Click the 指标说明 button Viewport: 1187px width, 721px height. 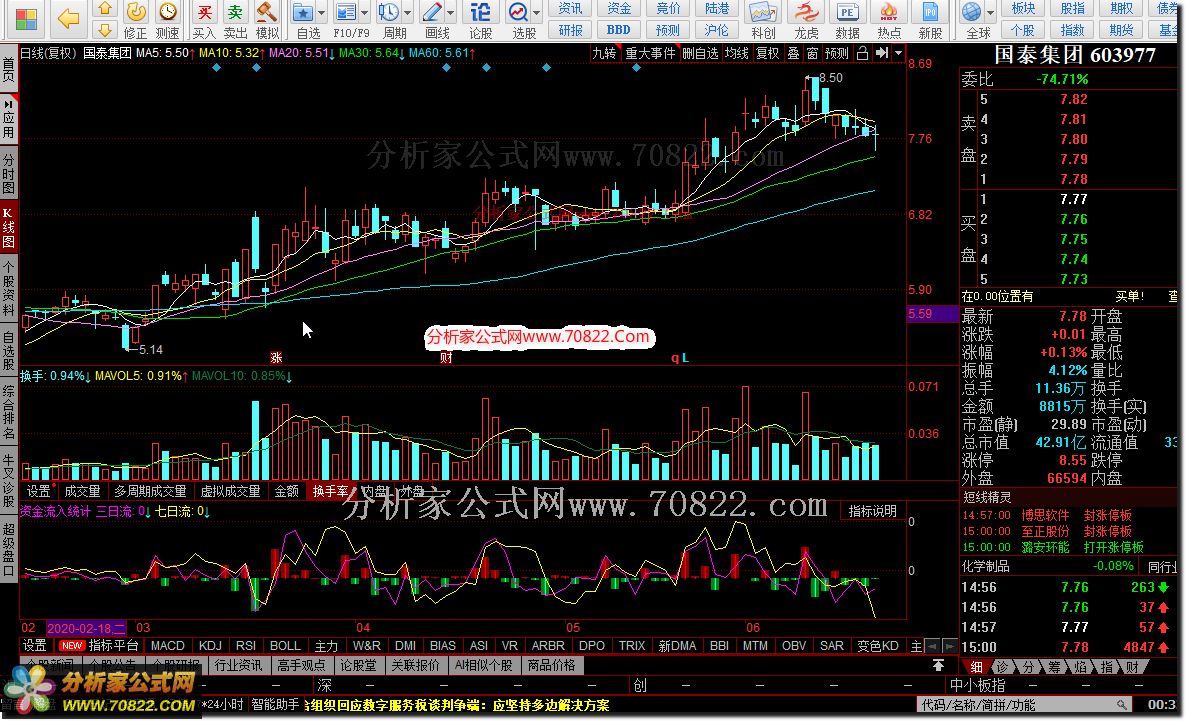[872, 511]
